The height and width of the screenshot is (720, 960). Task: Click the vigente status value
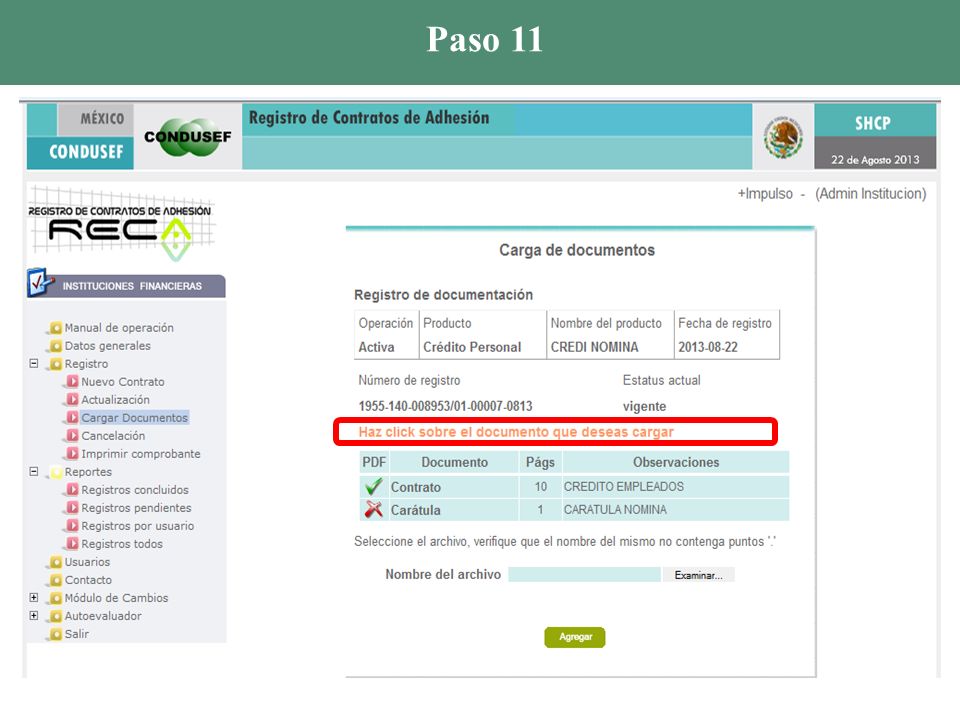645,407
